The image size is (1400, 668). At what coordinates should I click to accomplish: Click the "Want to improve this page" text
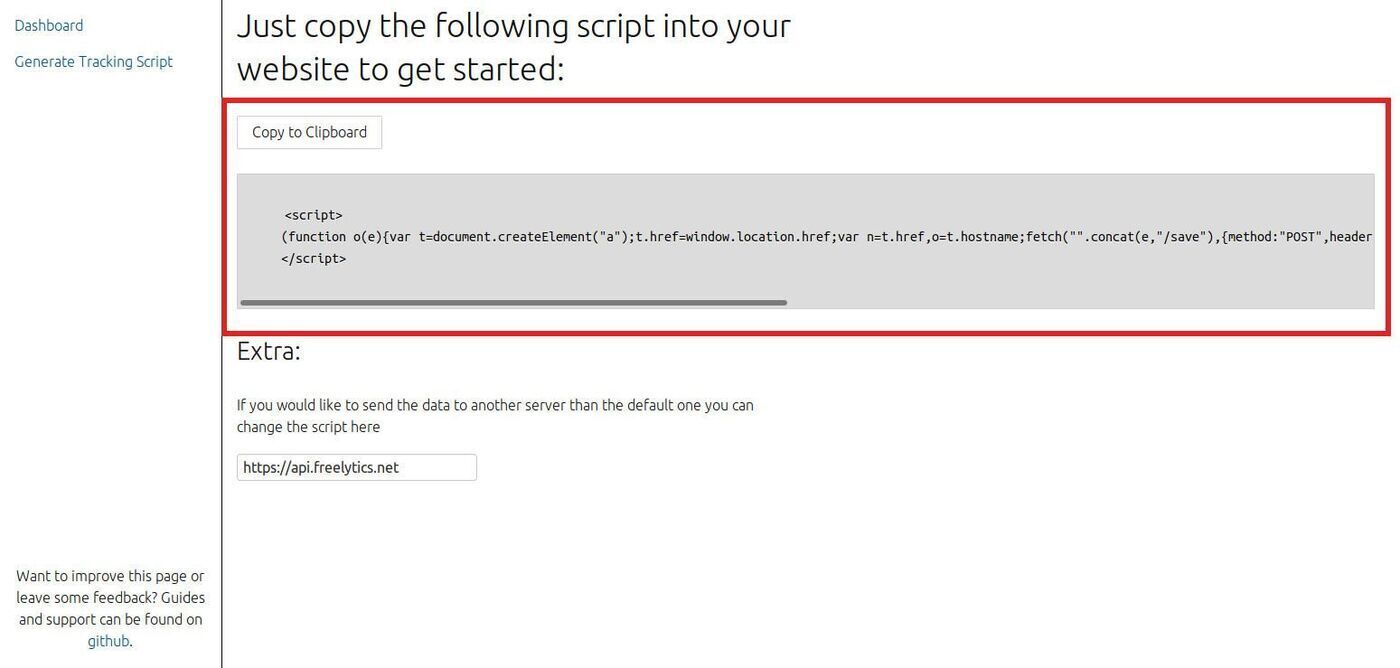110,576
